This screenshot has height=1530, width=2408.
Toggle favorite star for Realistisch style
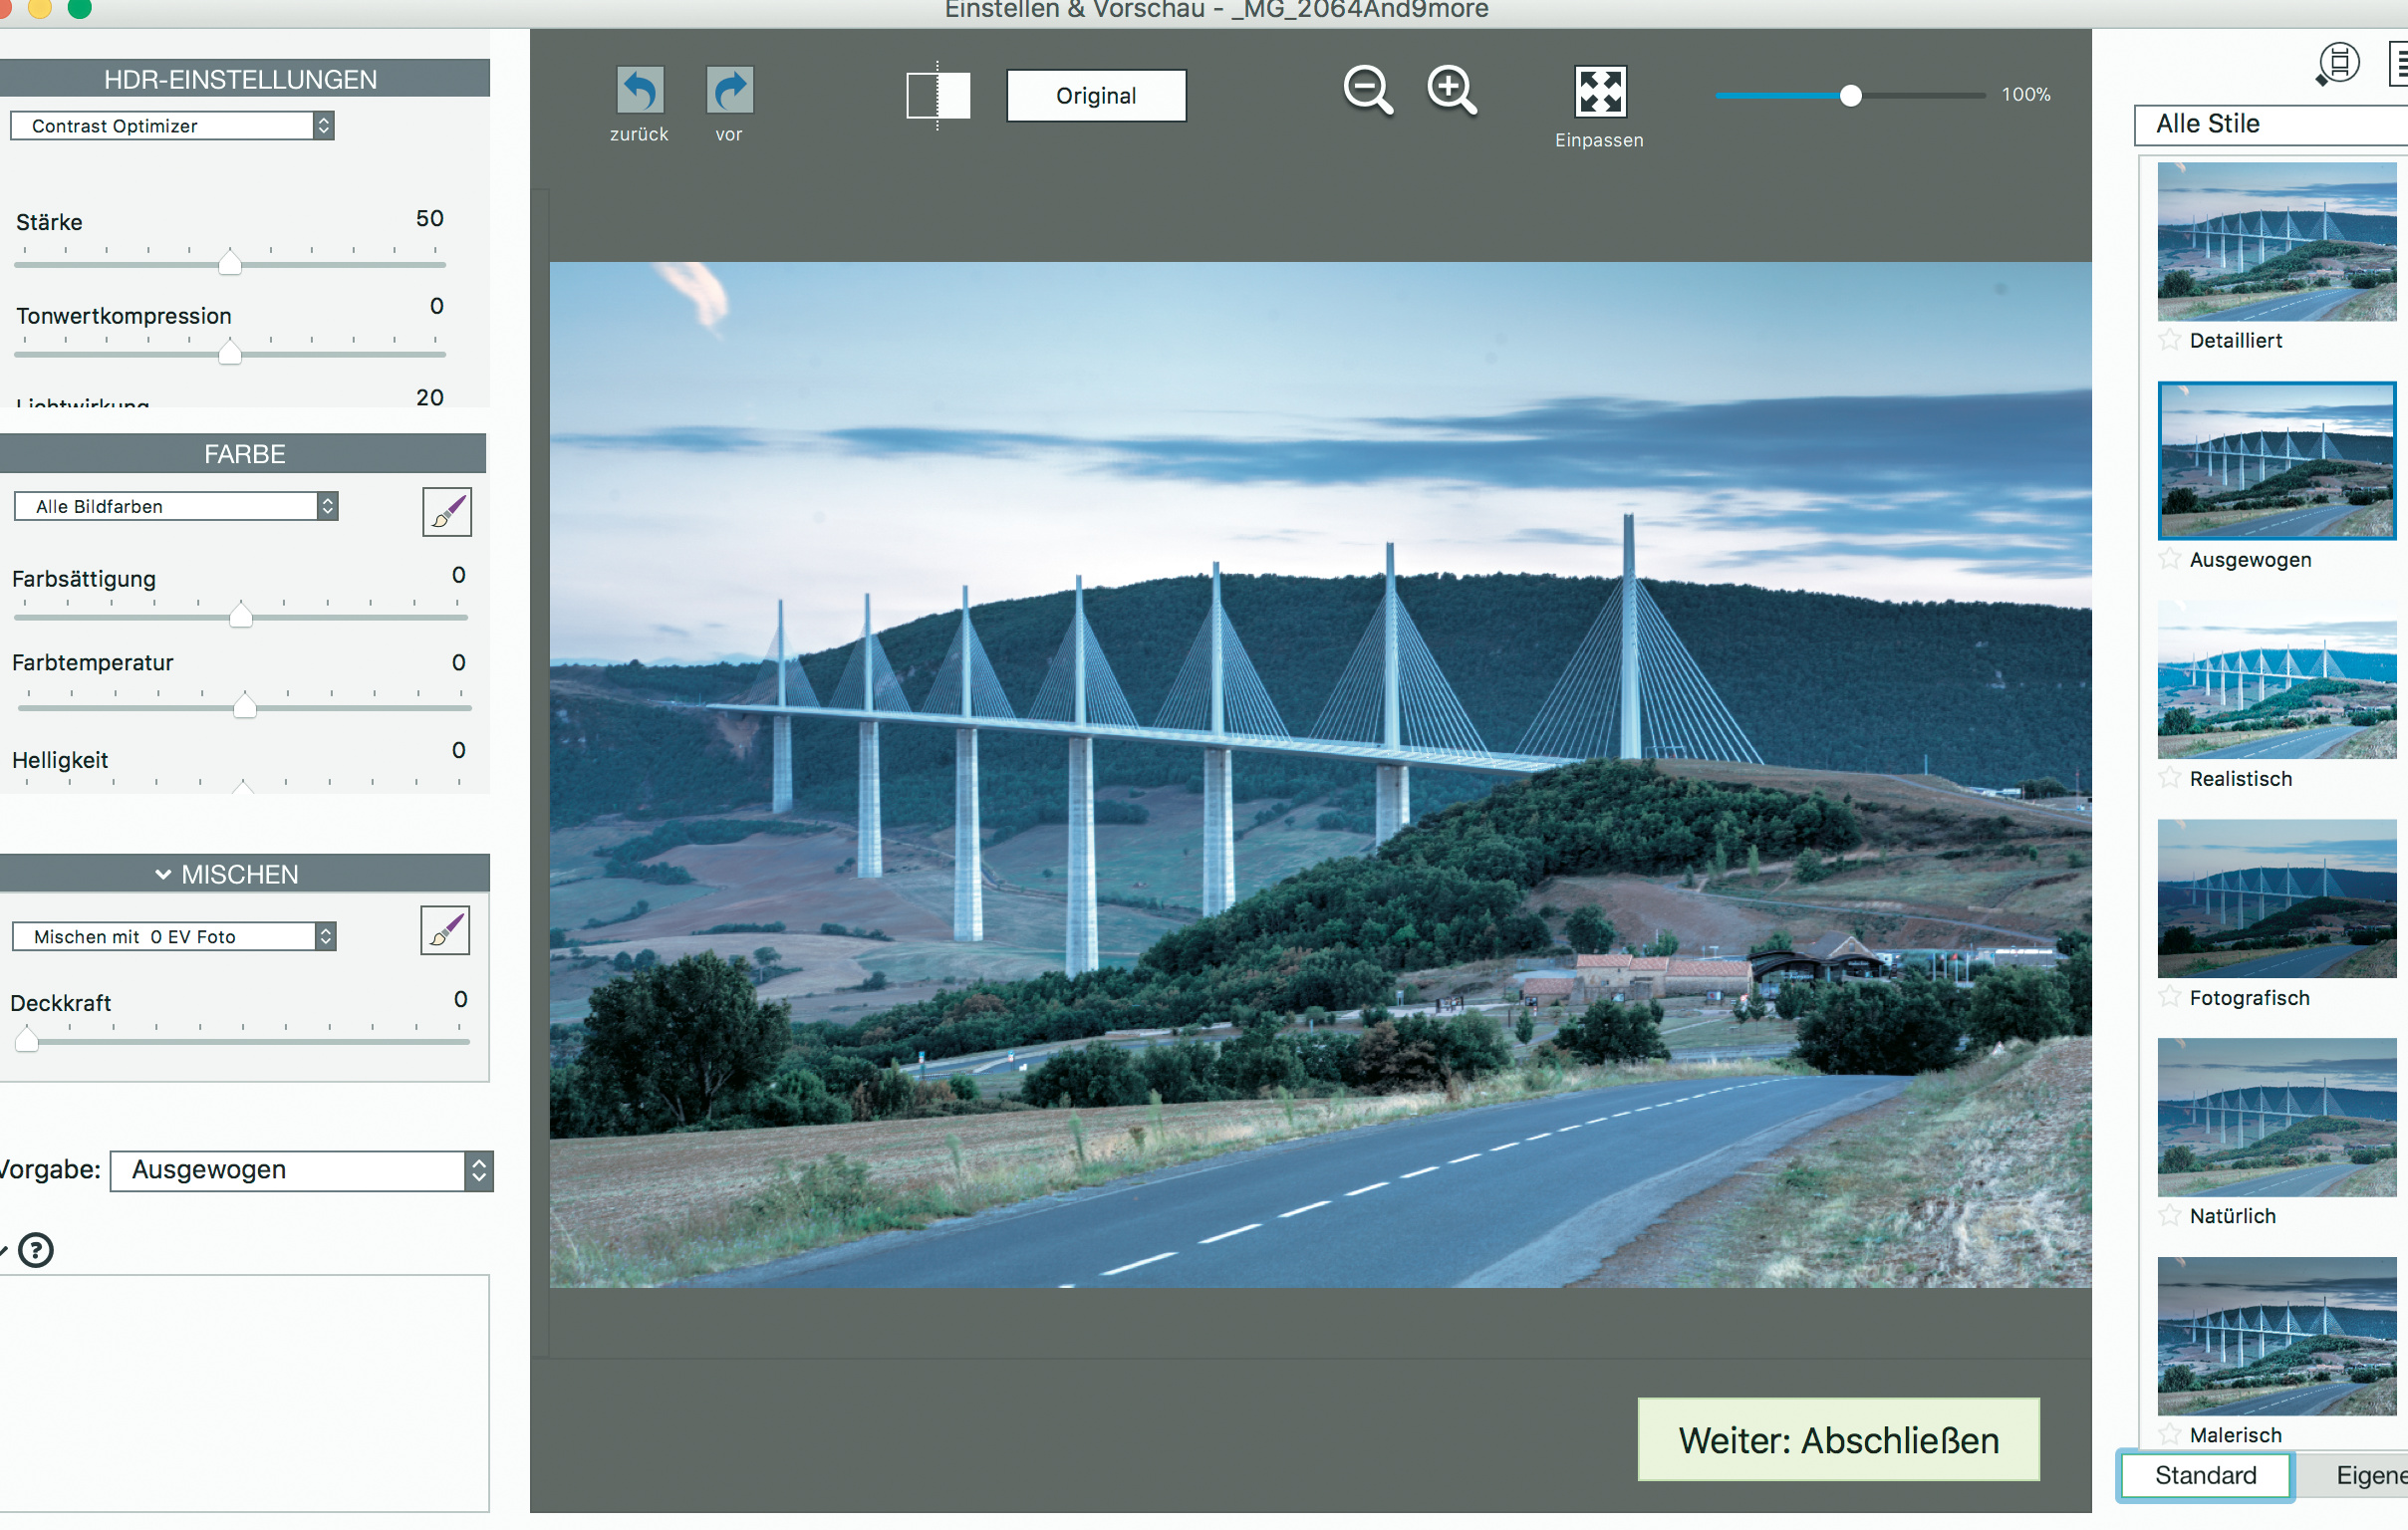point(2169,778)
